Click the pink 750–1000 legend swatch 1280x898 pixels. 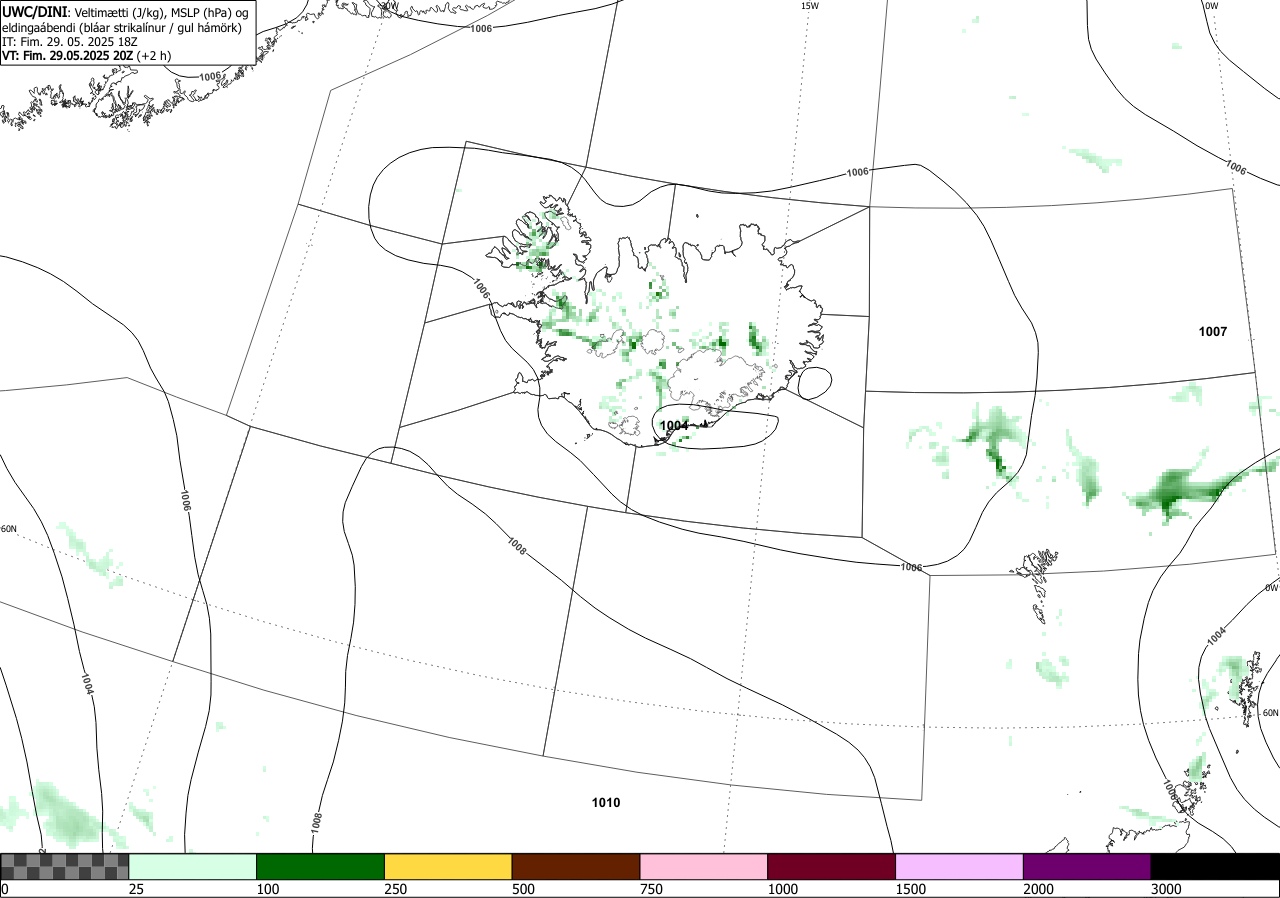click(704, 866)
